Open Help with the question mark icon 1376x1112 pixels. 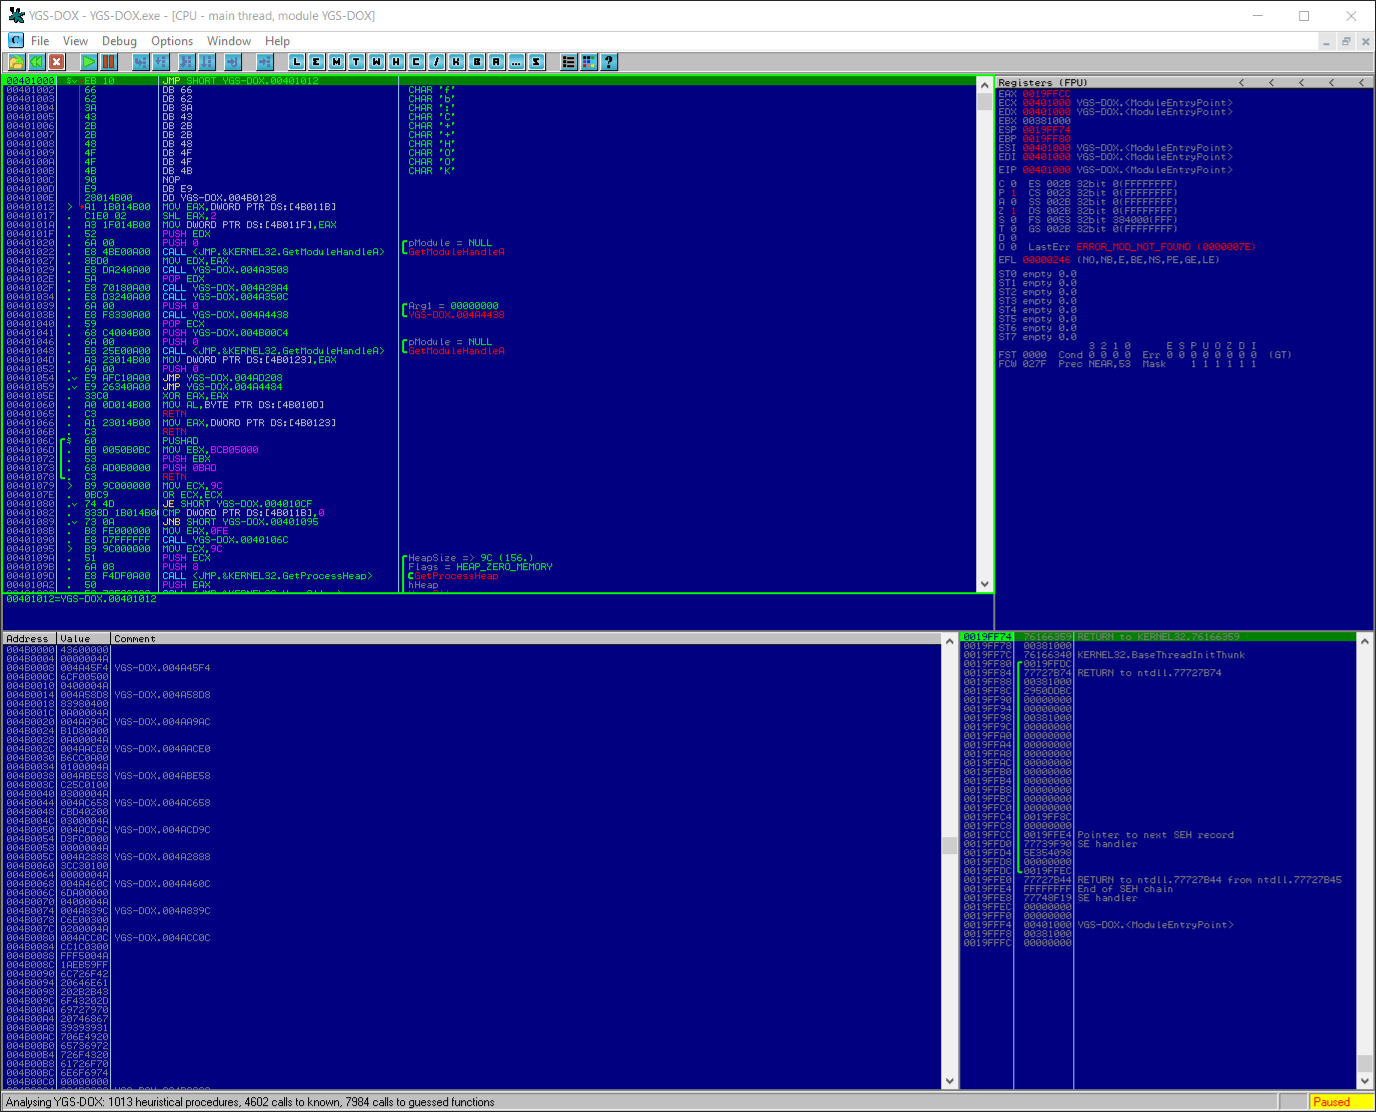coord(608,62)
